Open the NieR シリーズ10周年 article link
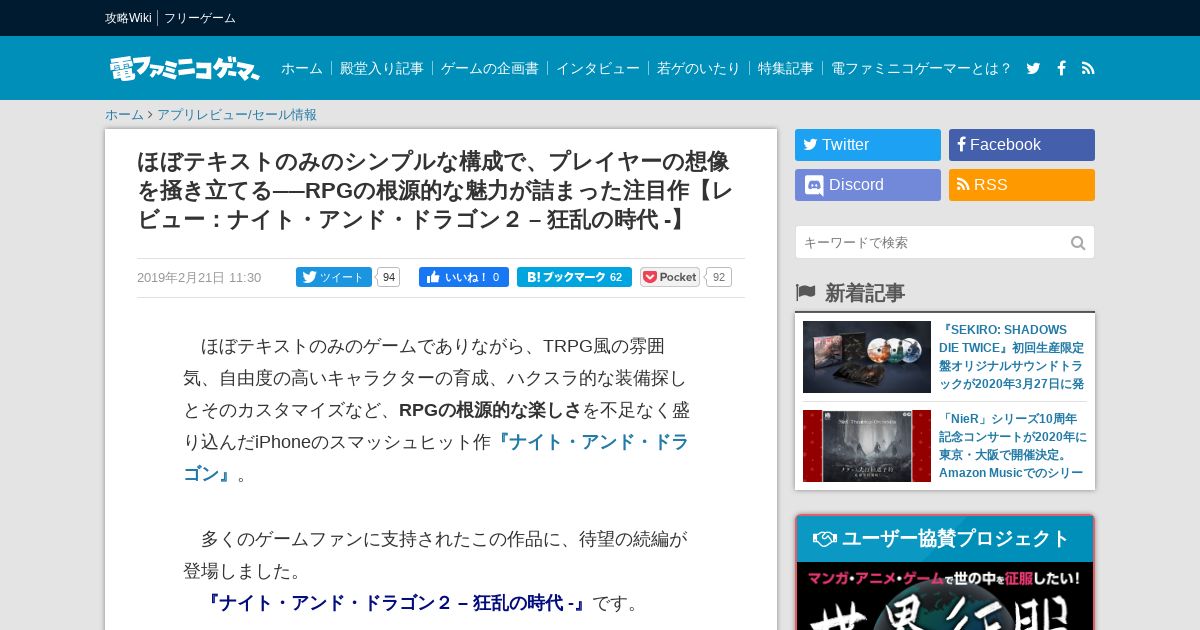 tap(1012, 446)
